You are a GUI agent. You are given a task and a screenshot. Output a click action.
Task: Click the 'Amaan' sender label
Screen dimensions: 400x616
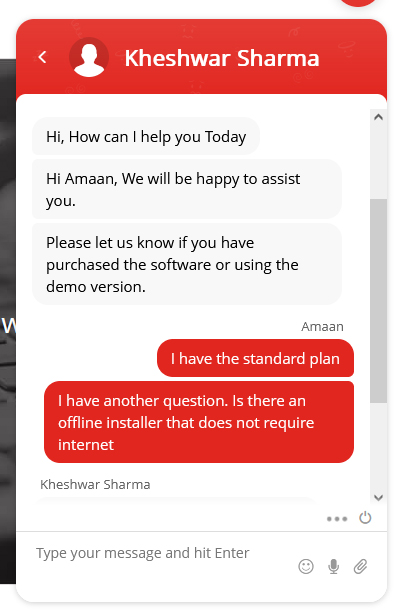click(x=322, y=326)
